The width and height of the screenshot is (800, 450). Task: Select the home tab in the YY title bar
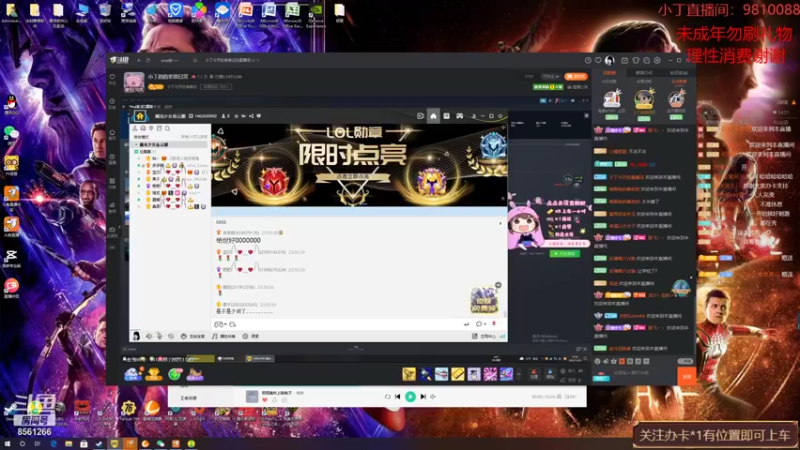click(x=433, y=116)
